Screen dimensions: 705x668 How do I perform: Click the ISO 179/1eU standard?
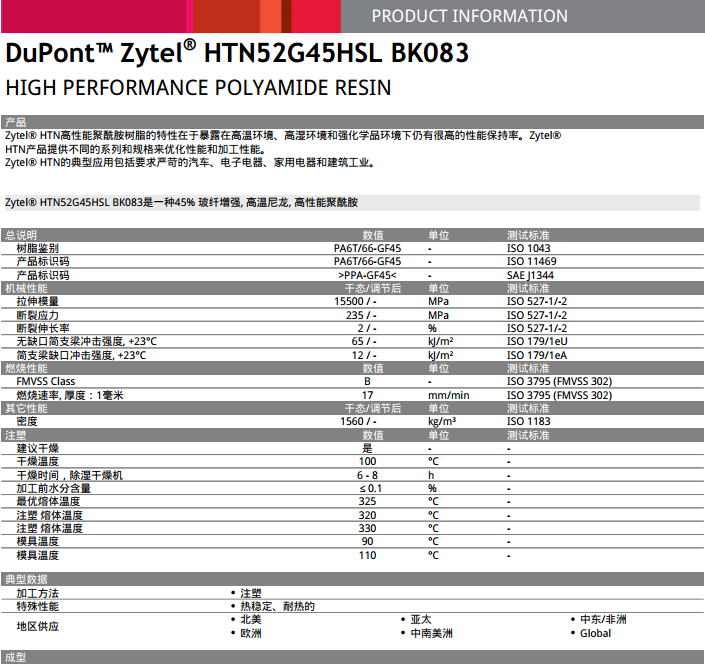pyautogui.click(x=537, y=341)
